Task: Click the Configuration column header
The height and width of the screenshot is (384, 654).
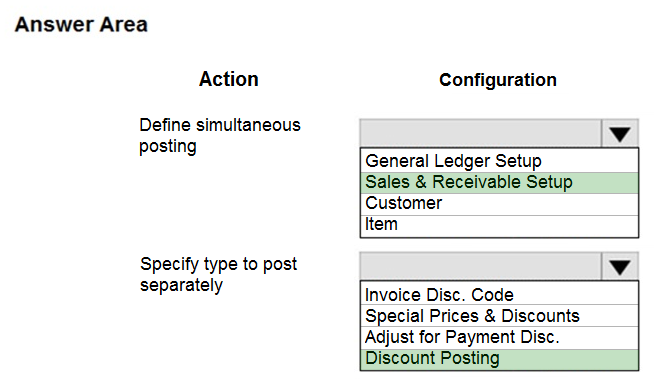Action: [x=498, y=80]
